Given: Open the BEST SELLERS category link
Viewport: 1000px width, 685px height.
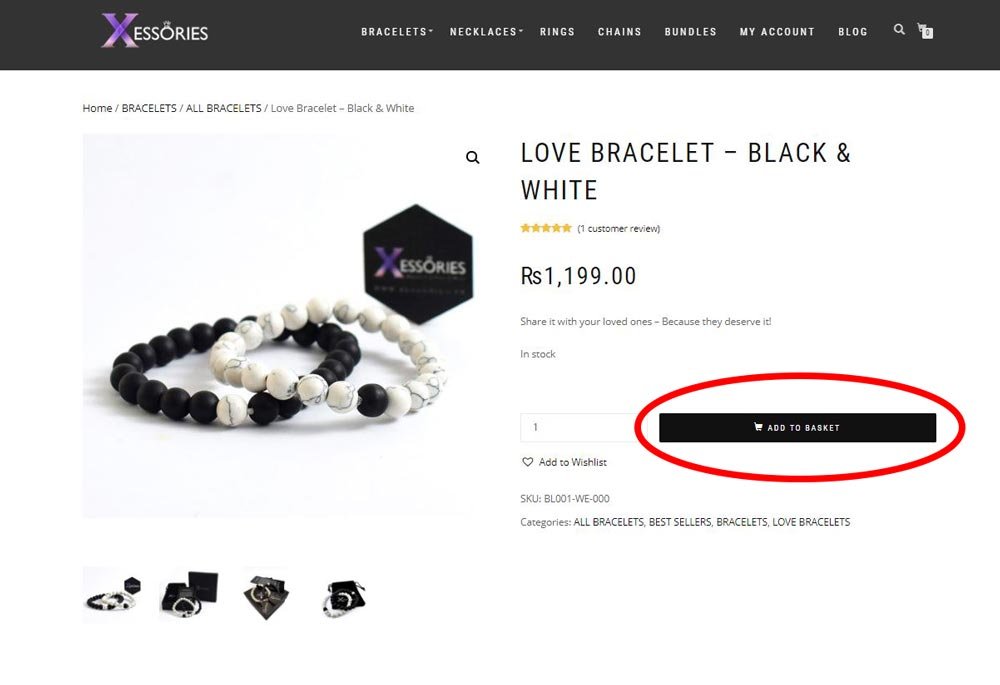Looking at the screenshot, I should (x=679, y=522).
